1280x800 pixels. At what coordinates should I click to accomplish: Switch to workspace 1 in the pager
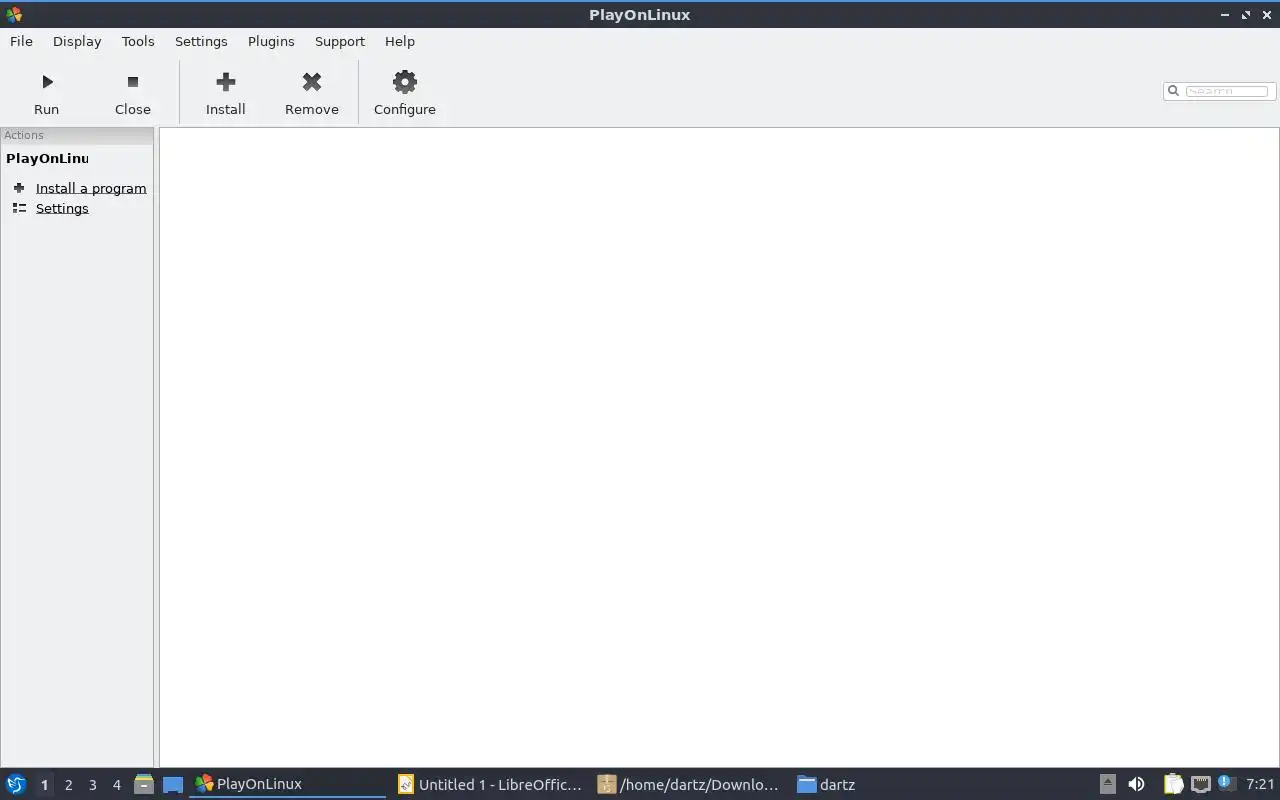(x=44, y=785)
